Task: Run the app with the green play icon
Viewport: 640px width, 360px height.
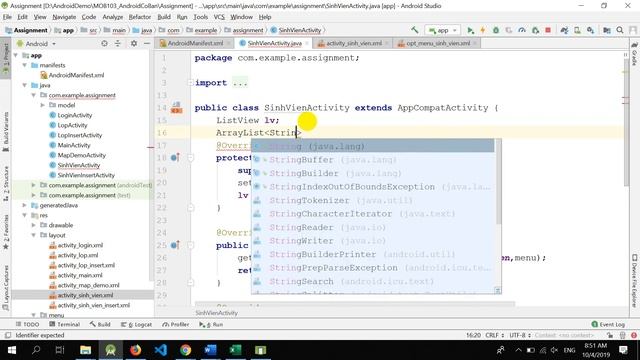Action: (470, 30)
